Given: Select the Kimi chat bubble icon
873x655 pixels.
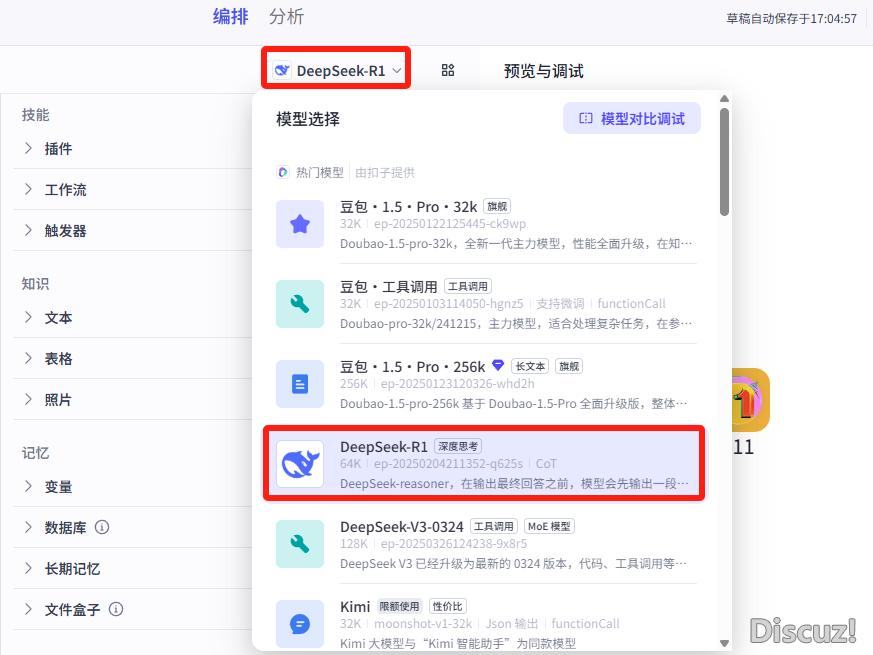Looking at the screenshot, I should pos(300,624).
